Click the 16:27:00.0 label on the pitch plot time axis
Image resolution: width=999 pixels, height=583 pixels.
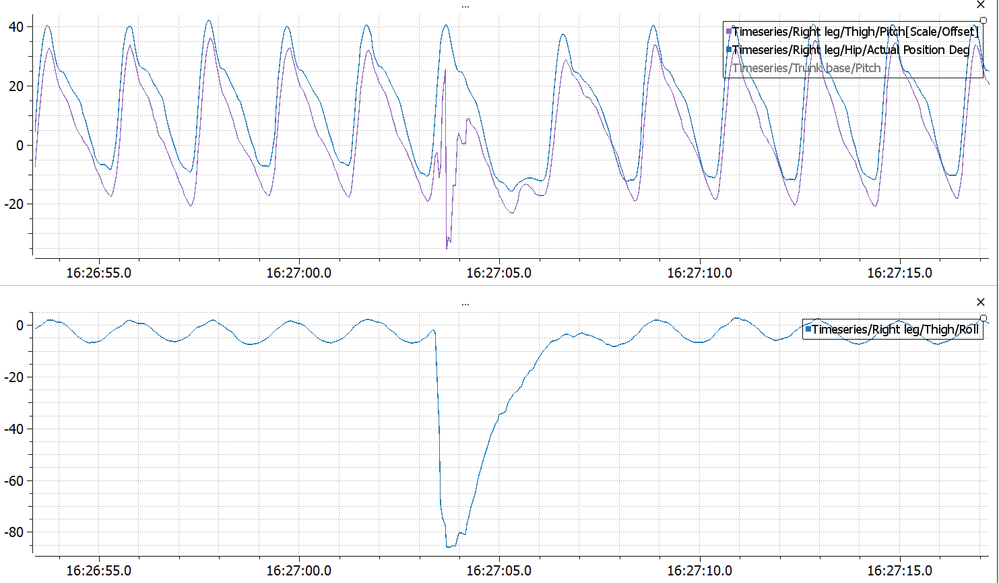click(x=299, y=273)
